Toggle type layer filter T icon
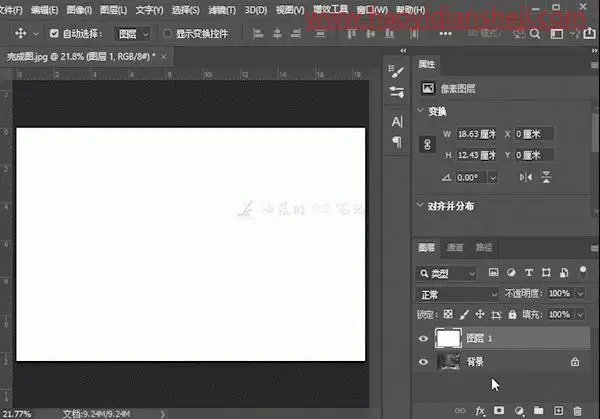Image resolution: width=600 pixels, height=419 pixels. (x=529, y=272)
